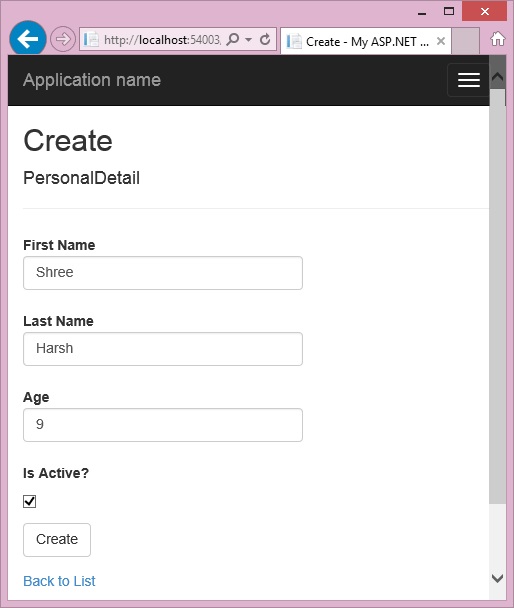This screenshot has height=608, width=514.
Task: Click the vertical scrollbar thumb
Action: 497,297
